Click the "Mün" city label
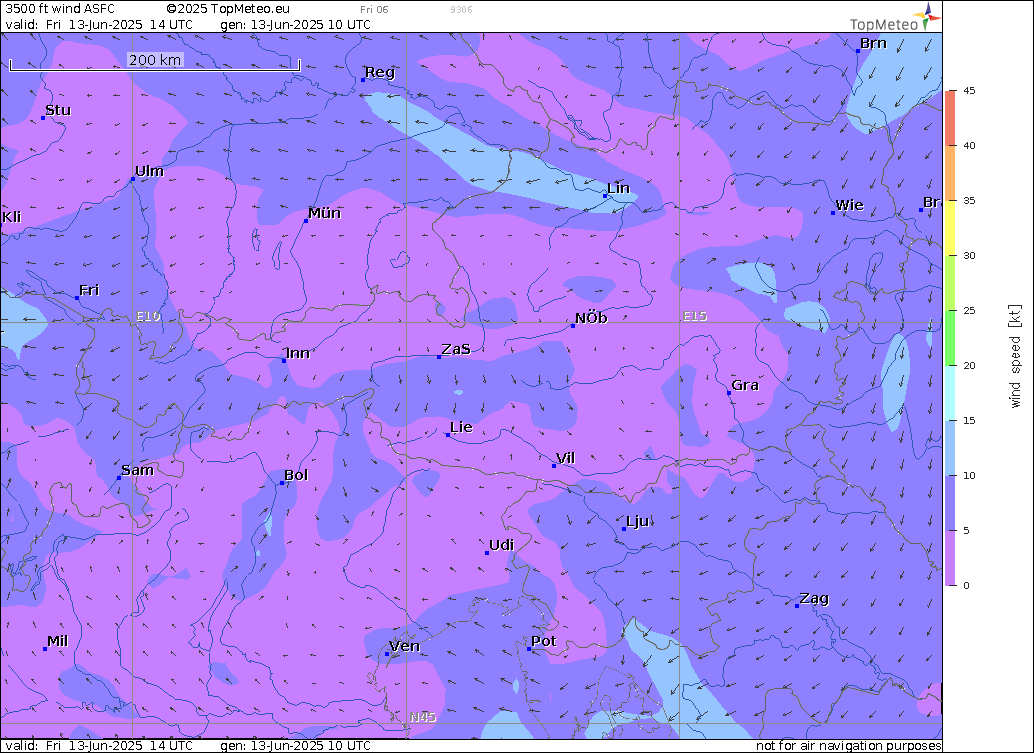The height and width of the screenshot is (753, 1034). point(324,213)
